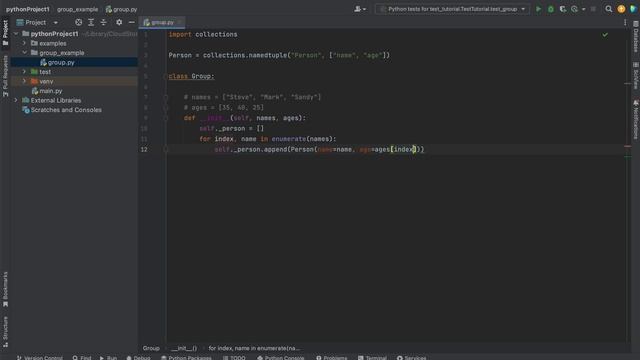Toggle Notifications tool window
This screenshot has width=640, height=360.
(636, 119)
